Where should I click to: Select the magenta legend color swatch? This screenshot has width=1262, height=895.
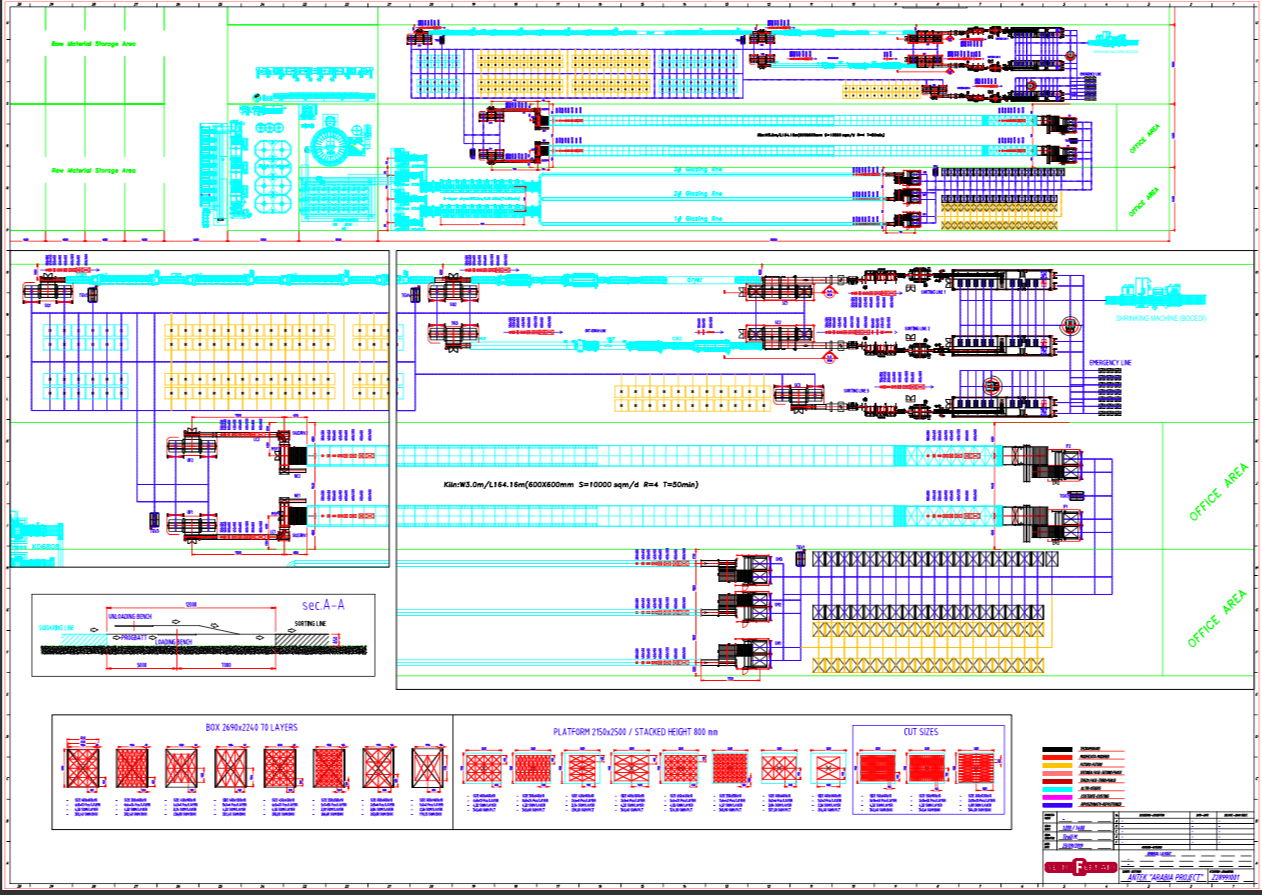1058,796
